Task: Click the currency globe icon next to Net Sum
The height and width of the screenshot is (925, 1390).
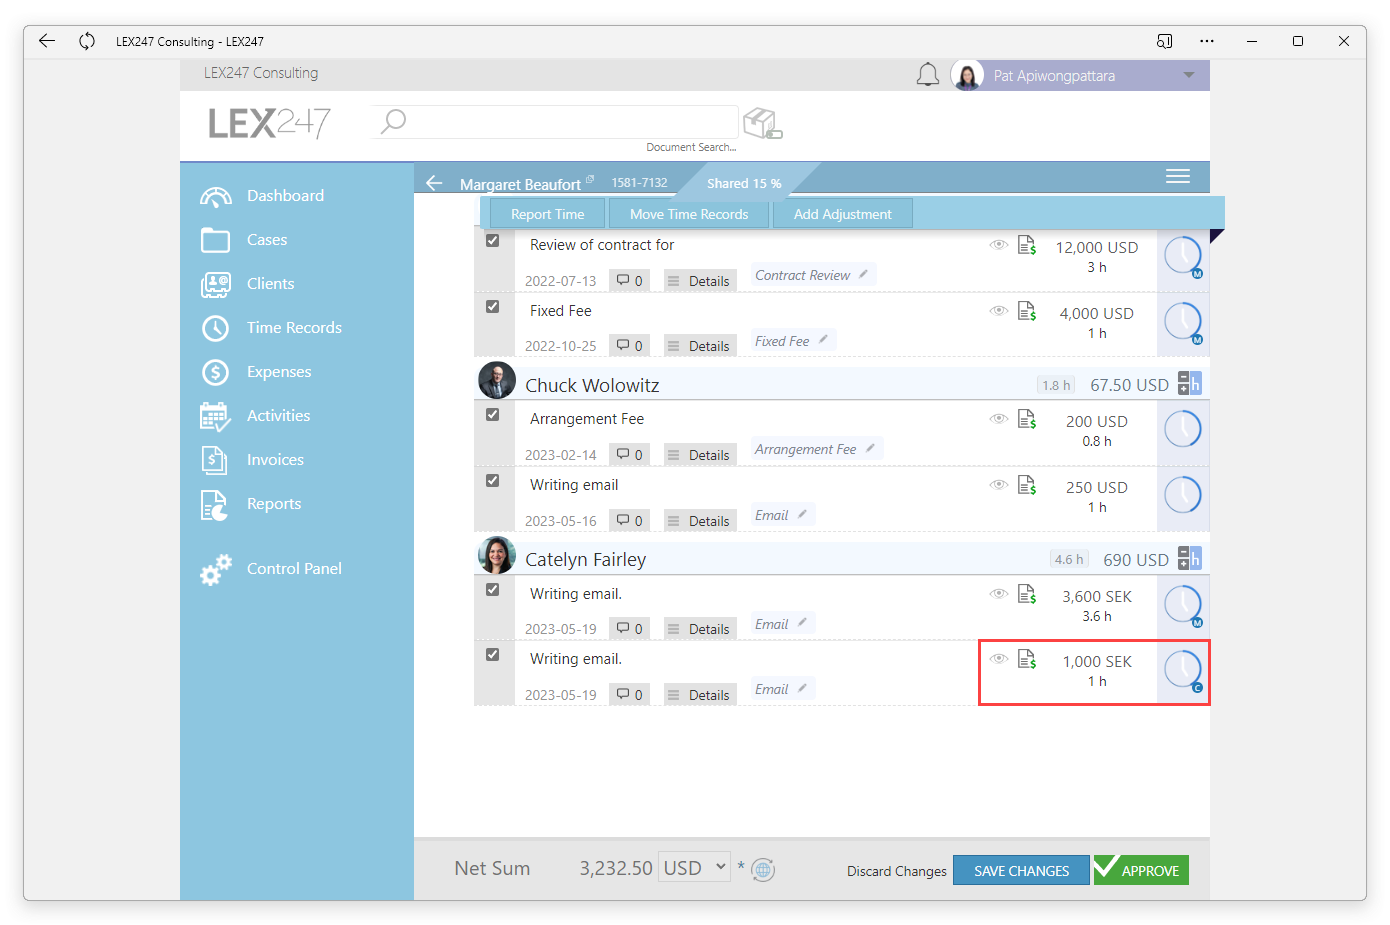Action: click(x=763, y=869)
